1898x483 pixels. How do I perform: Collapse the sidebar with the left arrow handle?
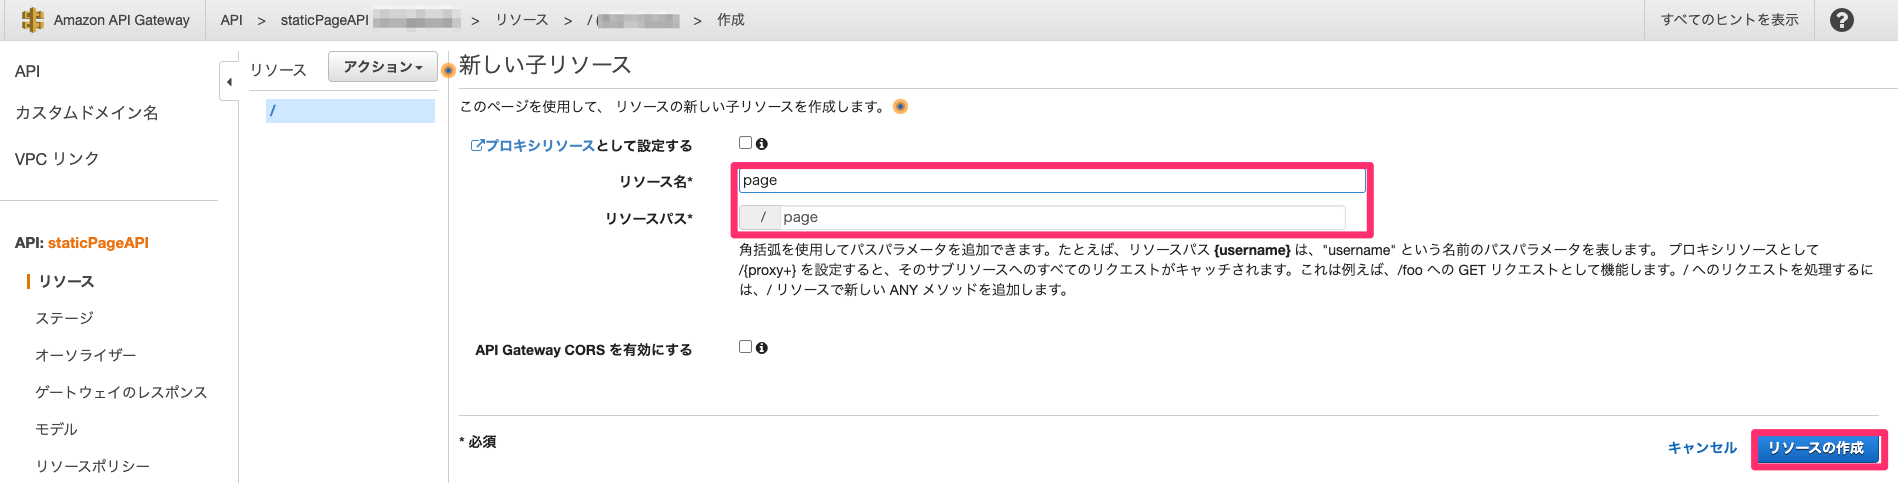coord(229,82)
